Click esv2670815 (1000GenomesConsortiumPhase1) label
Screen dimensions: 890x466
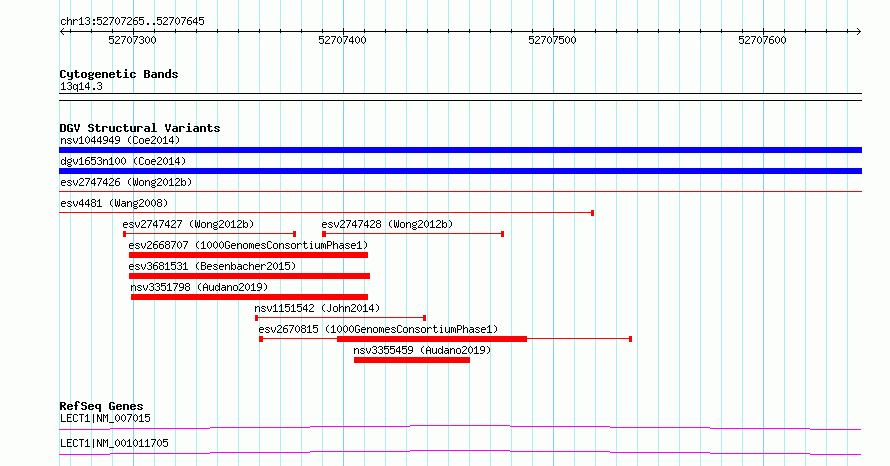(x=378, y=329)
